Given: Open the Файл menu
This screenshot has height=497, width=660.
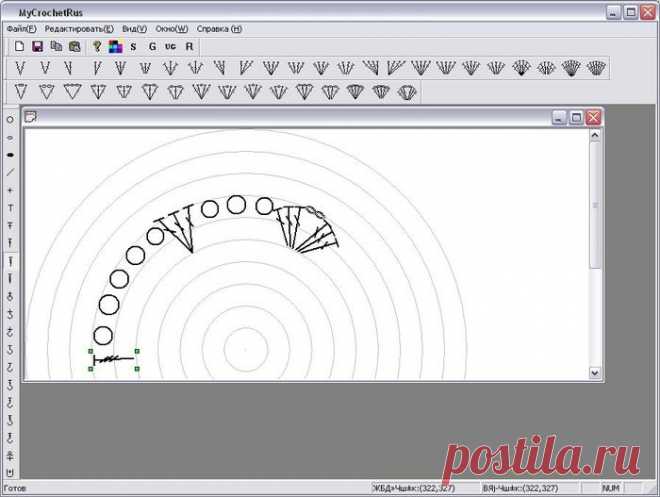Looking at the screenshot, I should (22, 29).
